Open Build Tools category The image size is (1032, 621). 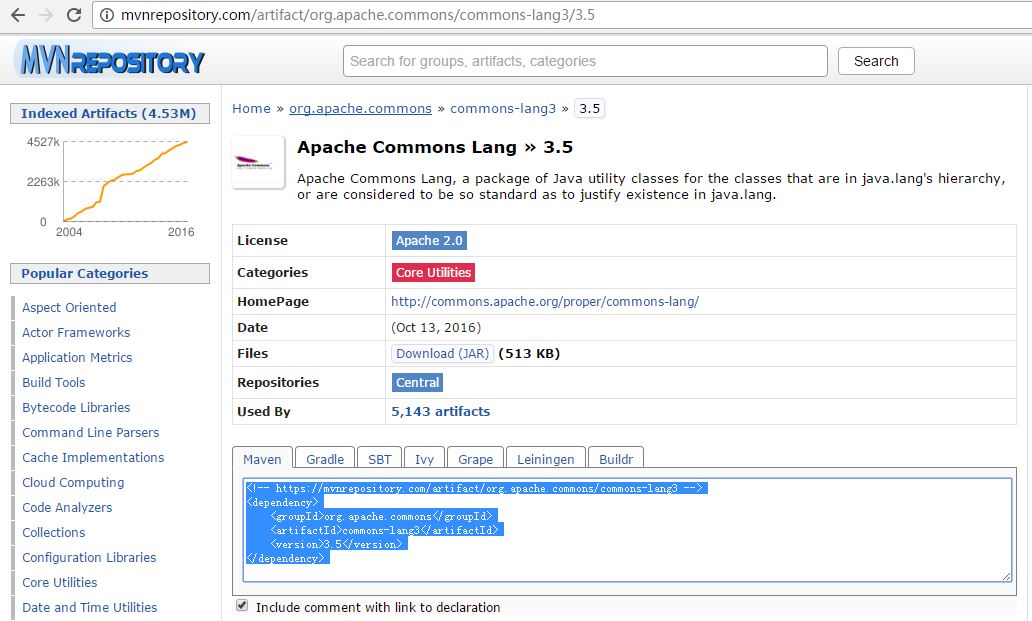coord(54,382)
